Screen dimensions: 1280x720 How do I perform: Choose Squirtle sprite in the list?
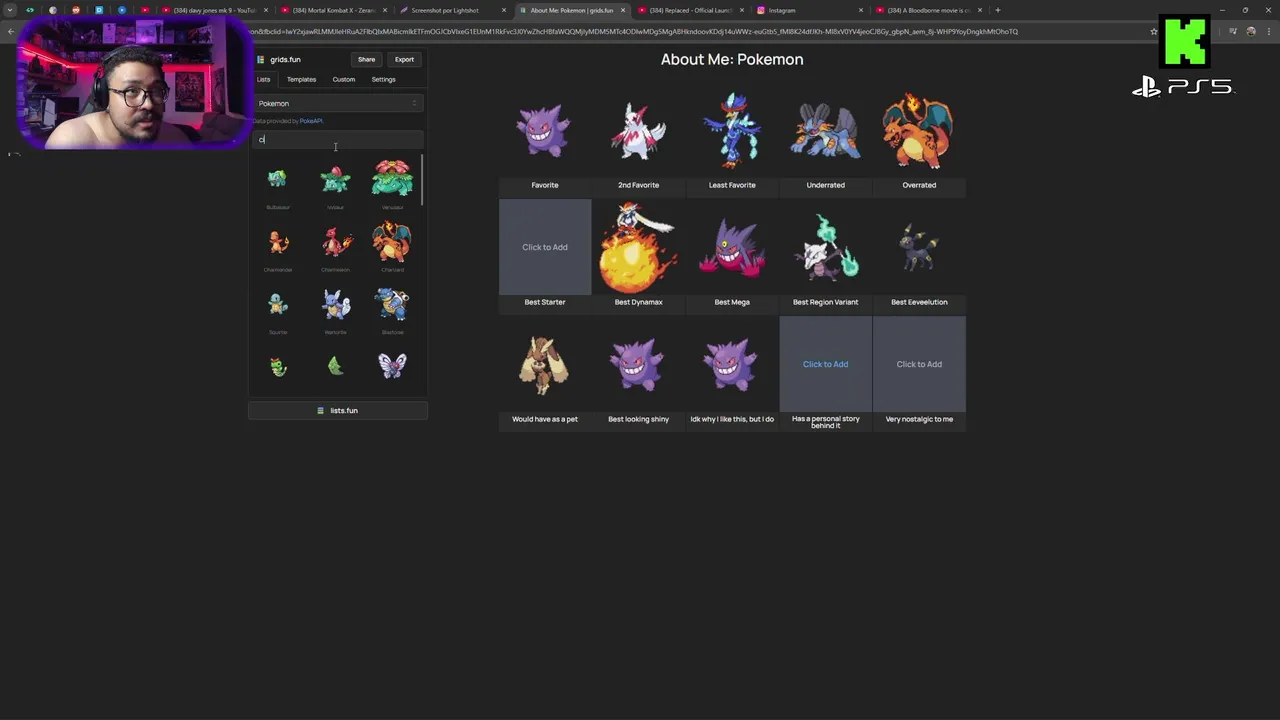(x=278, y=304)
